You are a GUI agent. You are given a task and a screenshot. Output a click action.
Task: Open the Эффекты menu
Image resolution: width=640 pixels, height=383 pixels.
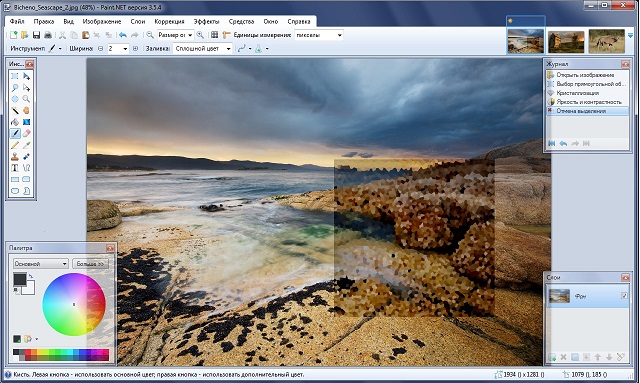click(x=207, y=21)
